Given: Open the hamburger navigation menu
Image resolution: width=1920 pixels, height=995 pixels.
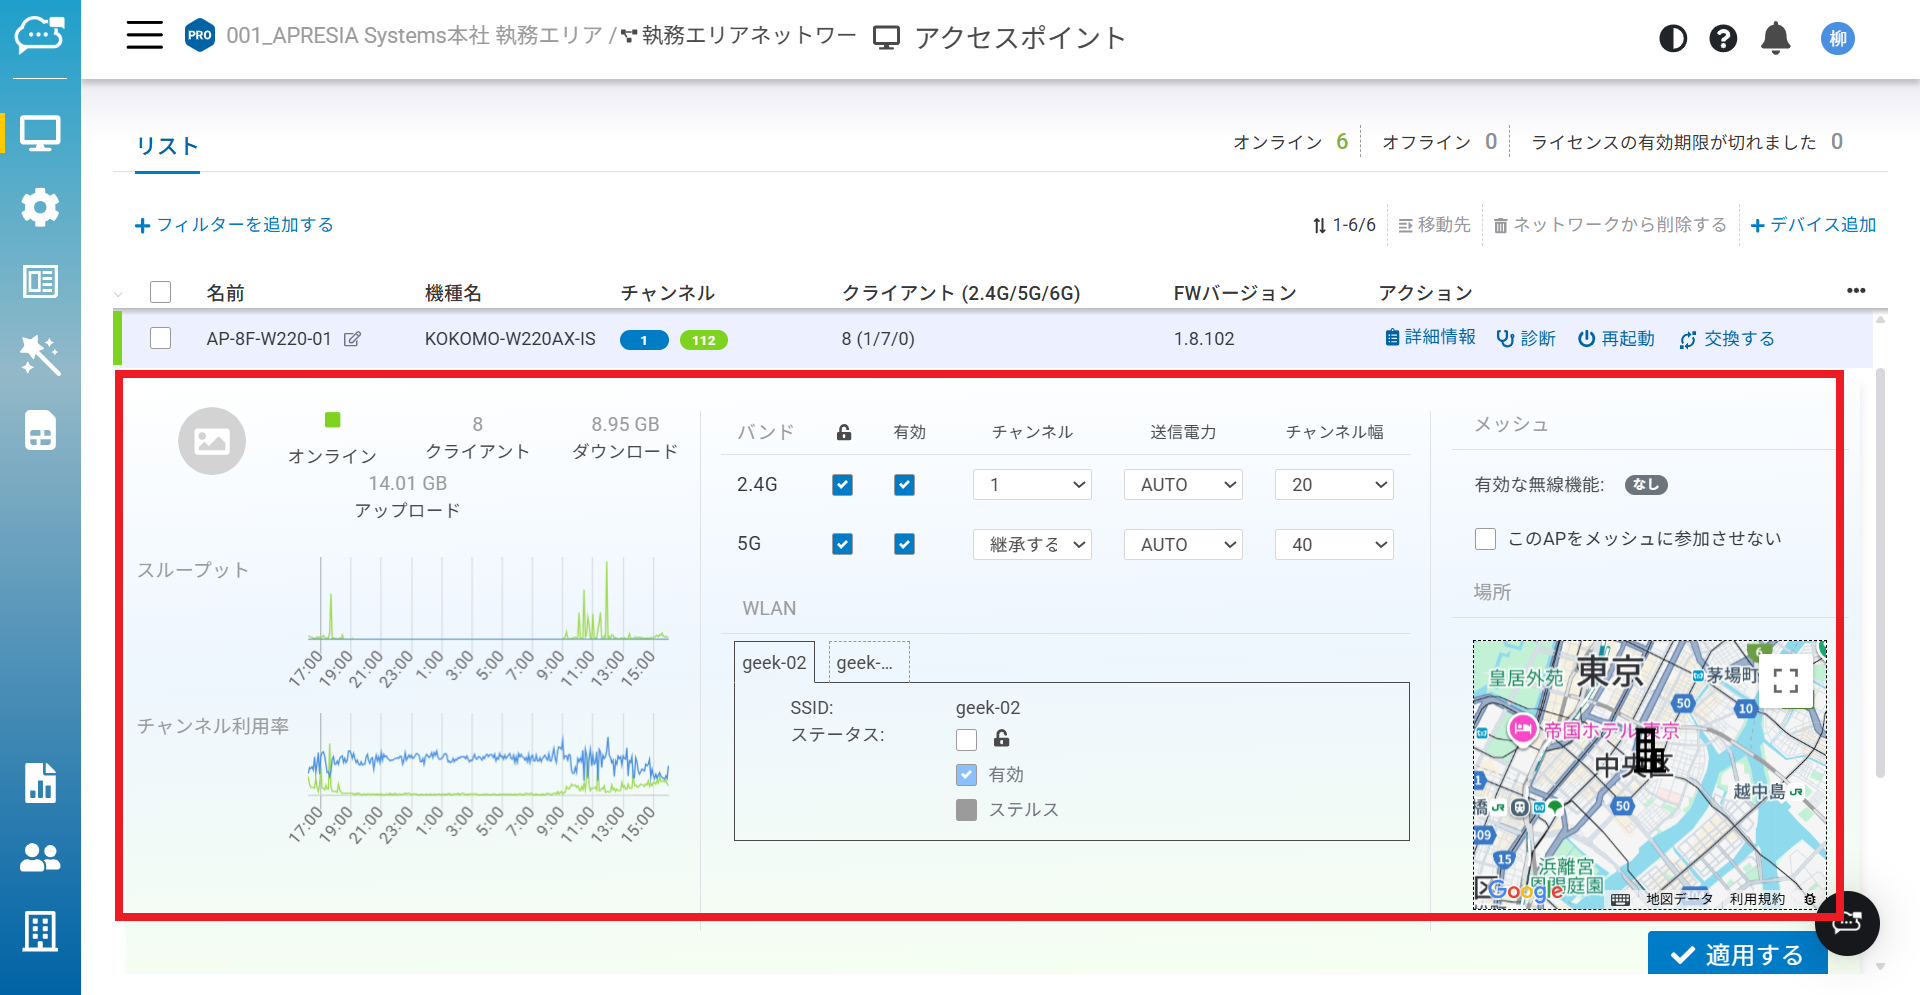Looking at the screenshot, I should [144, 36].
